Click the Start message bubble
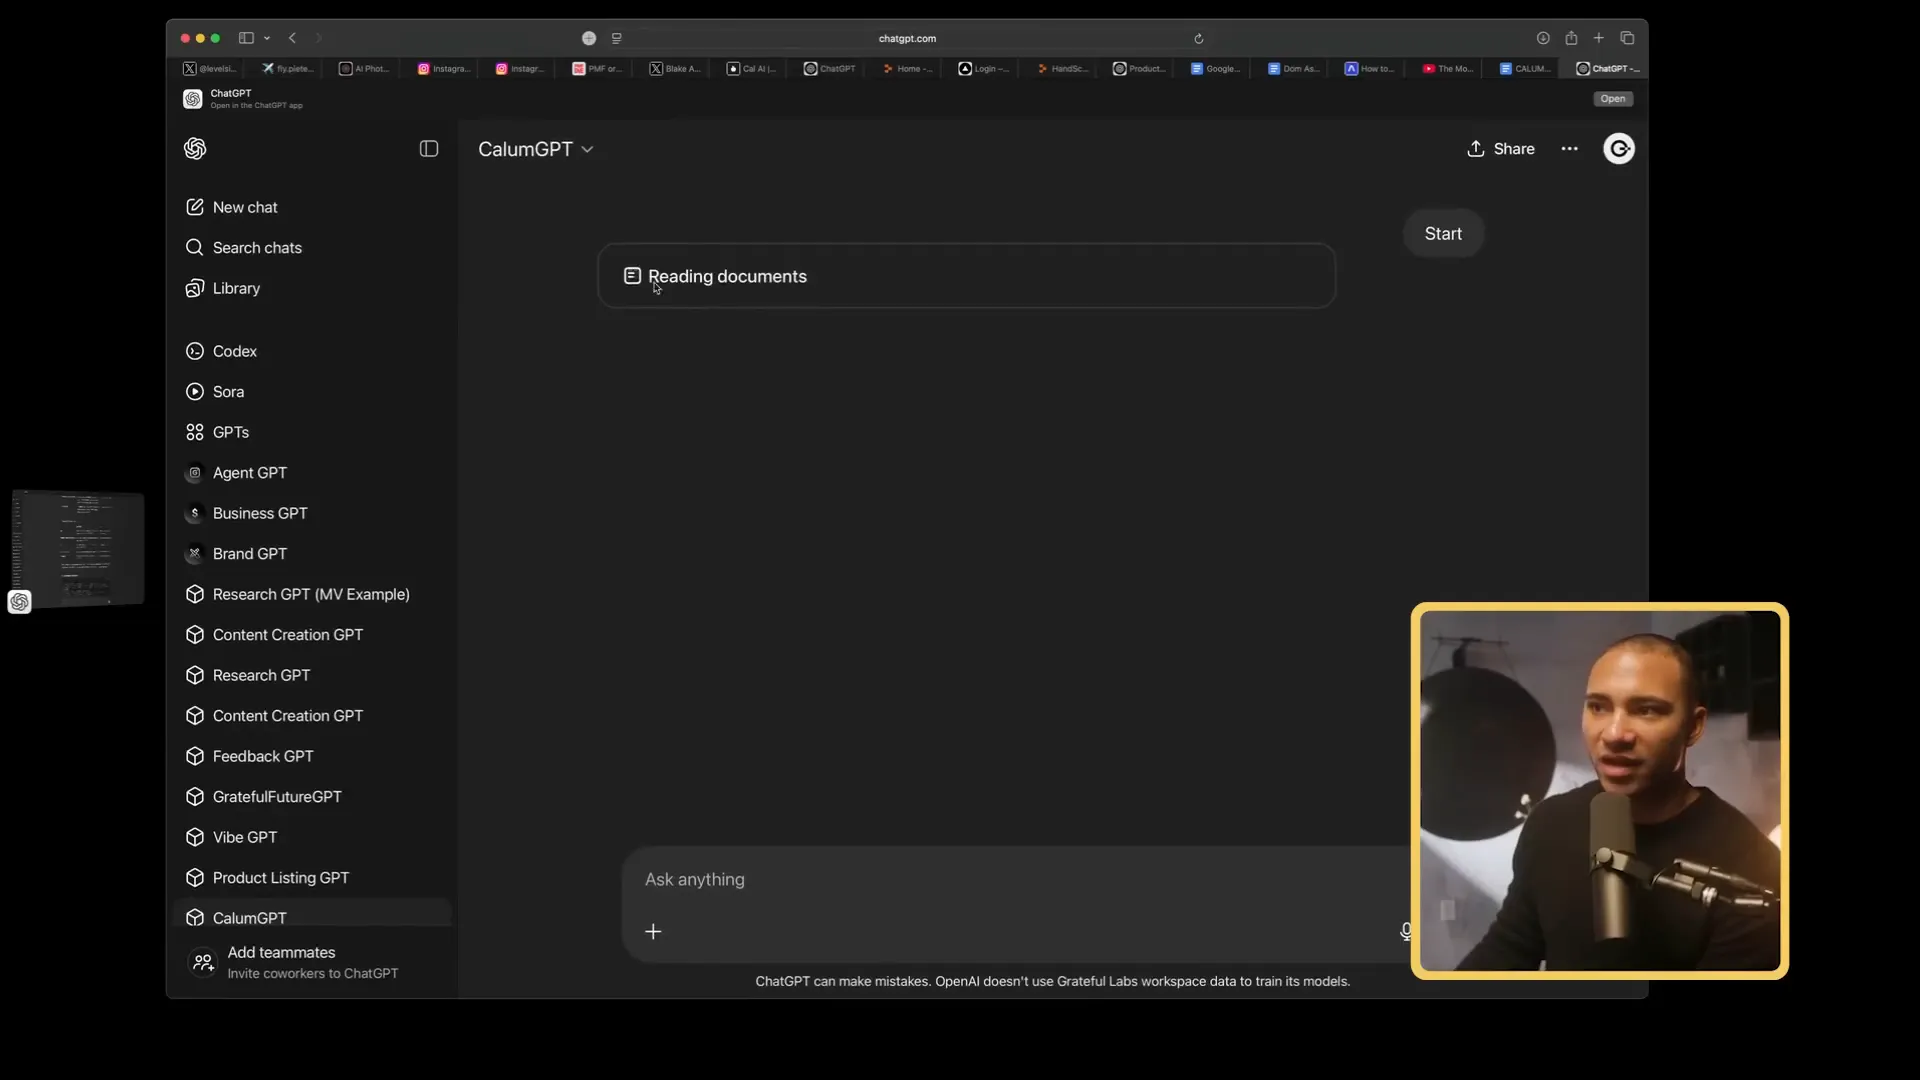 pyautogui.click(x=1443, y=233)
